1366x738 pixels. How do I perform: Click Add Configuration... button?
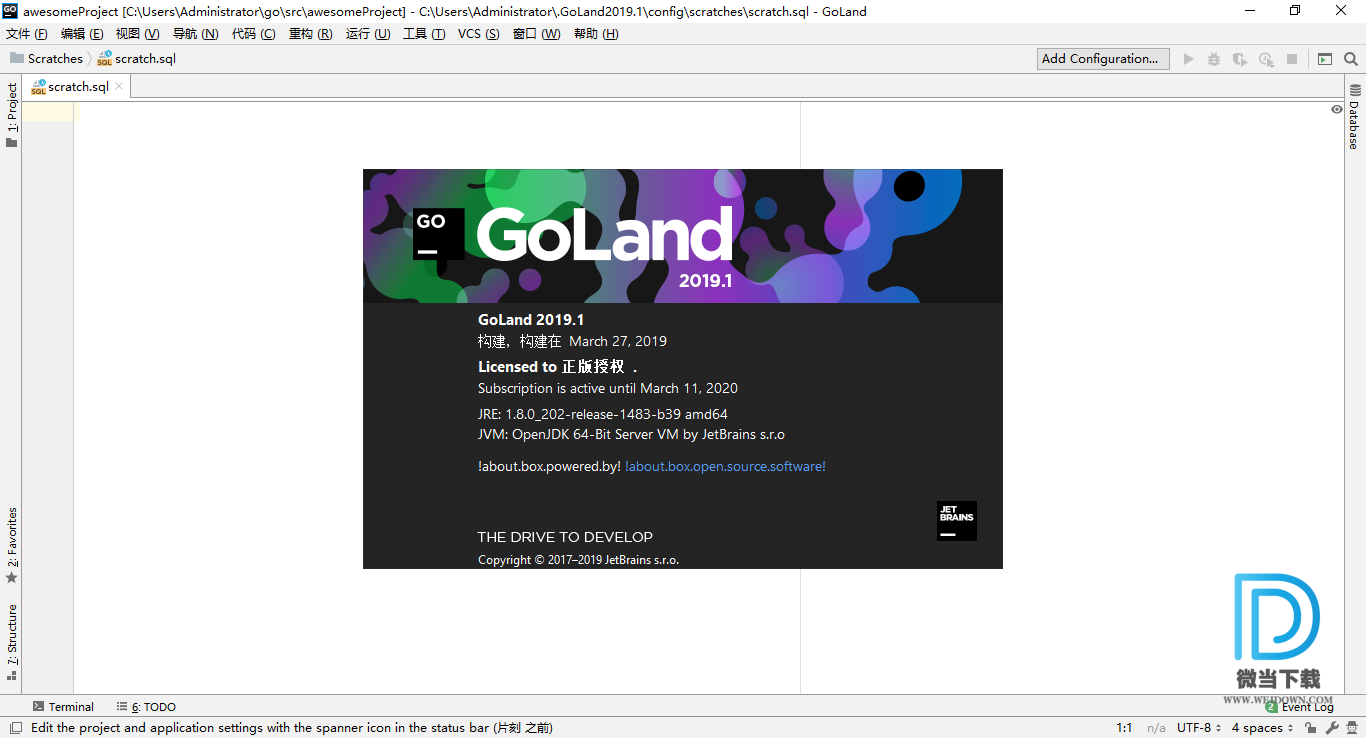(1103, 59)
